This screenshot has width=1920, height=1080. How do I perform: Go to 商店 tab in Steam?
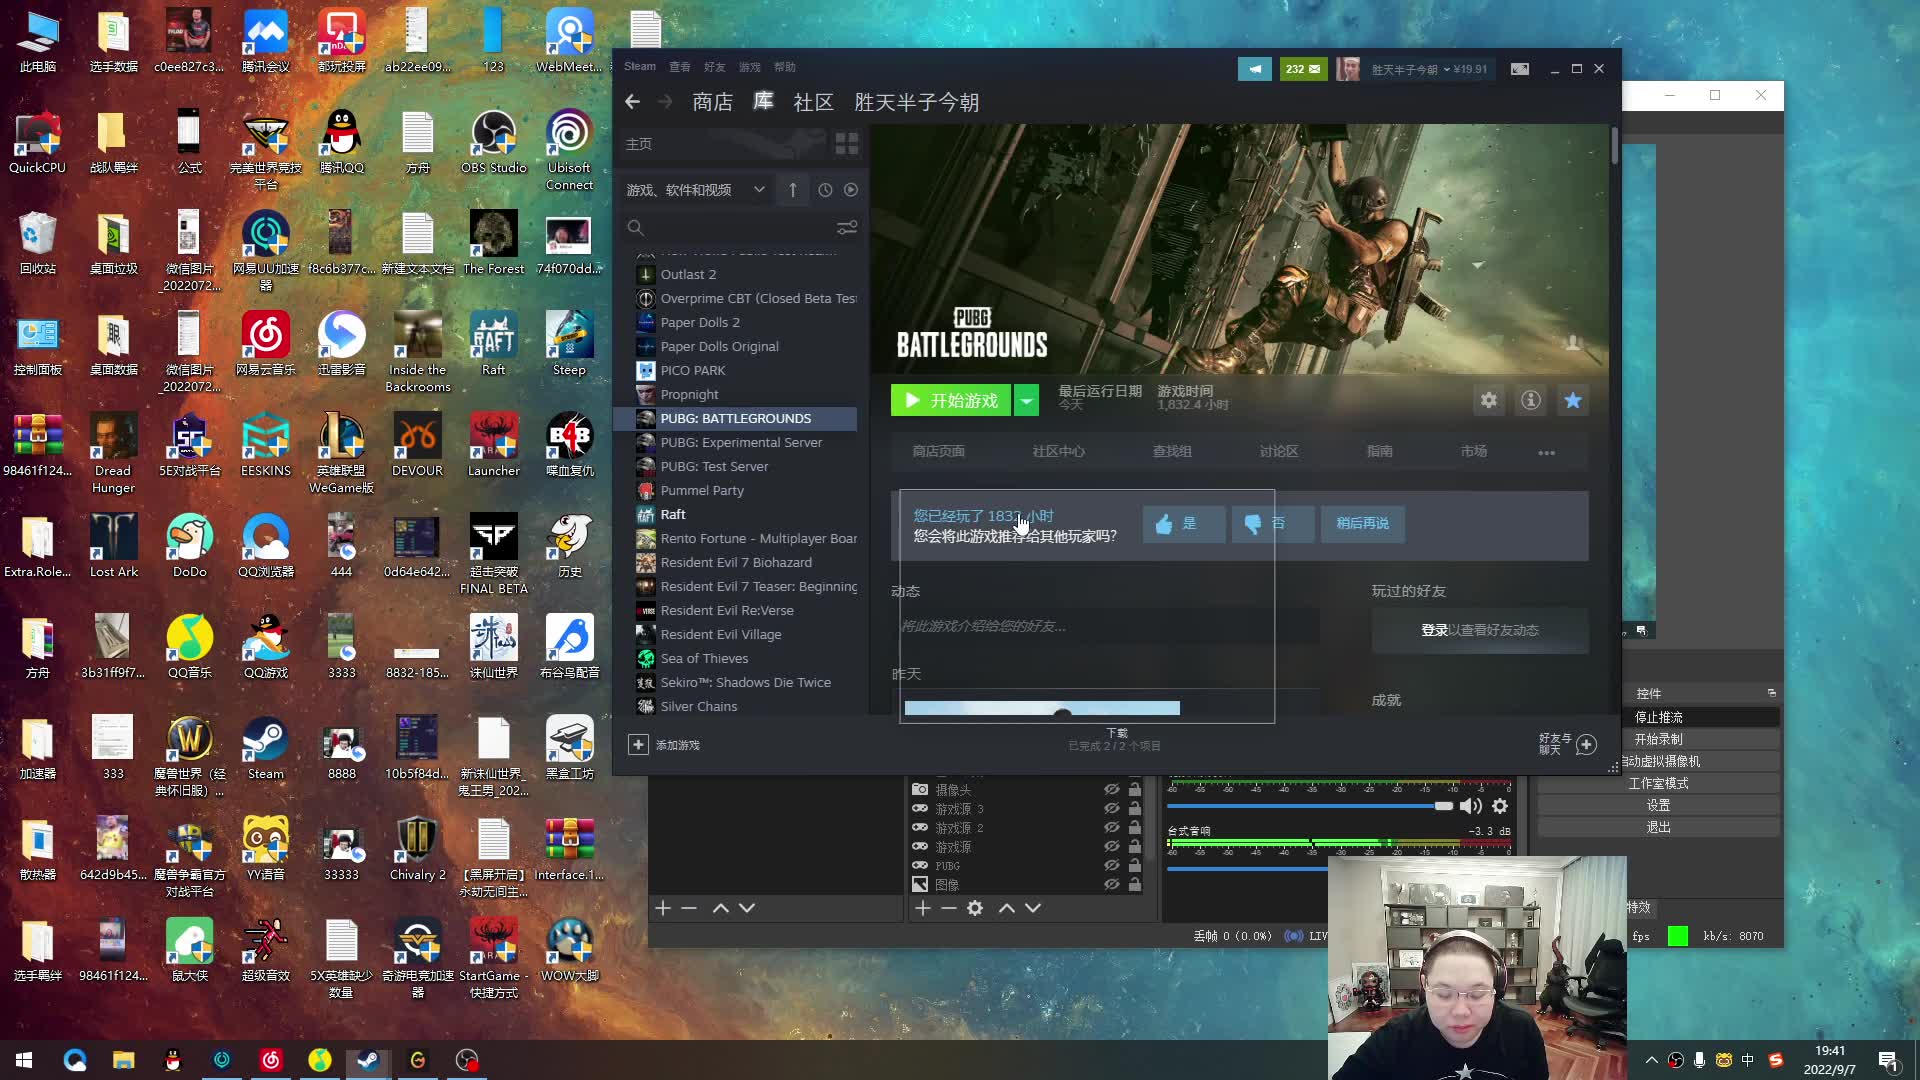[x=712, y=102]
